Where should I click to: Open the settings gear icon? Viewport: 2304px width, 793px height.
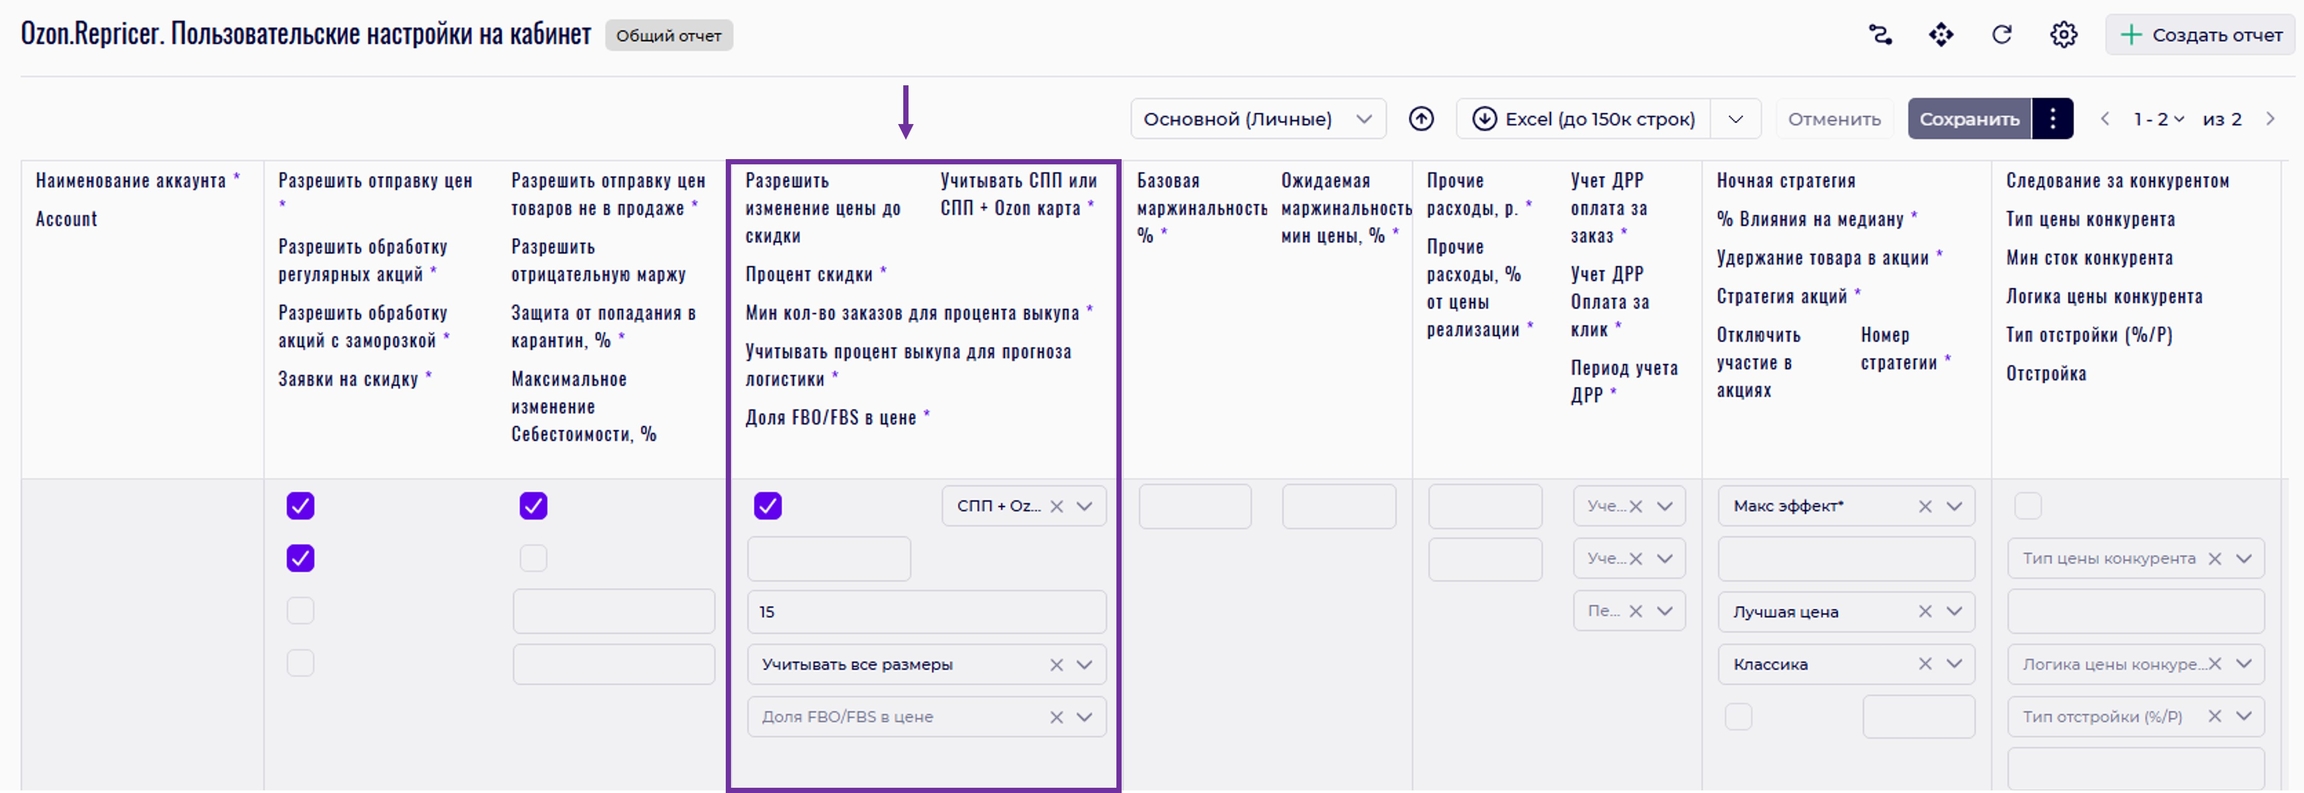pos(2063,35)
